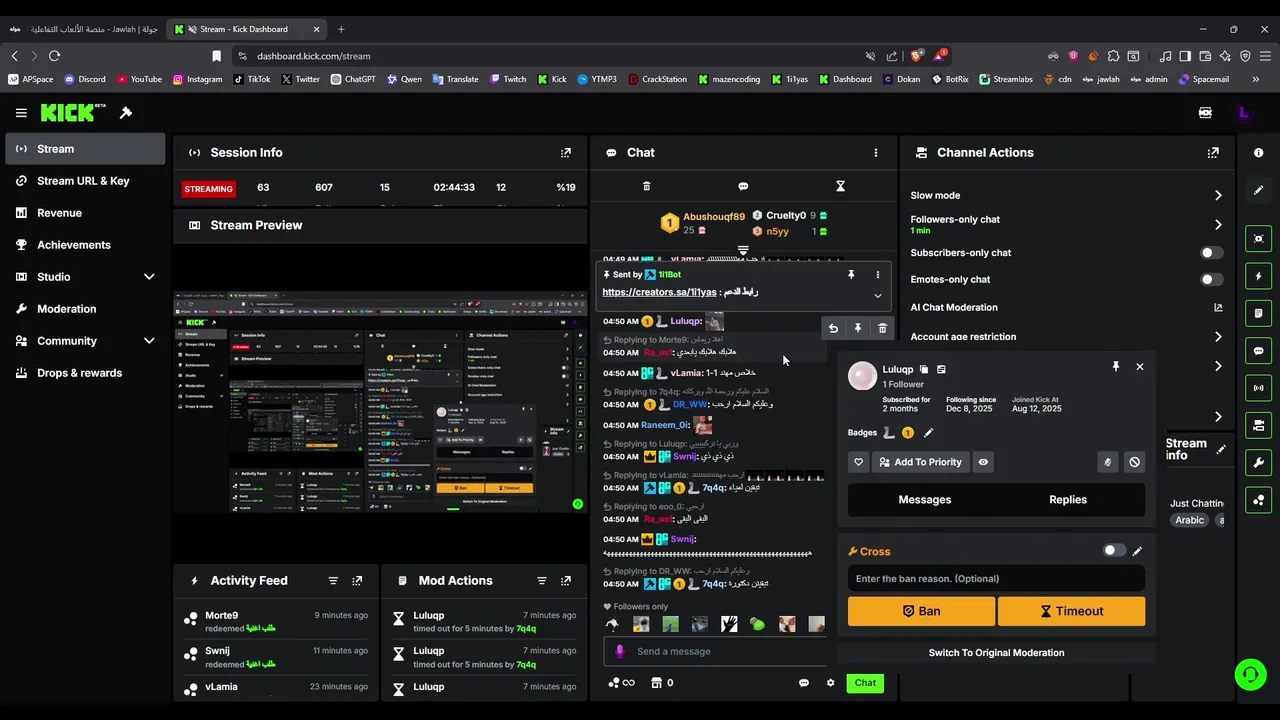
Task: Click the green Chat button
Action: tap(865, 683)
